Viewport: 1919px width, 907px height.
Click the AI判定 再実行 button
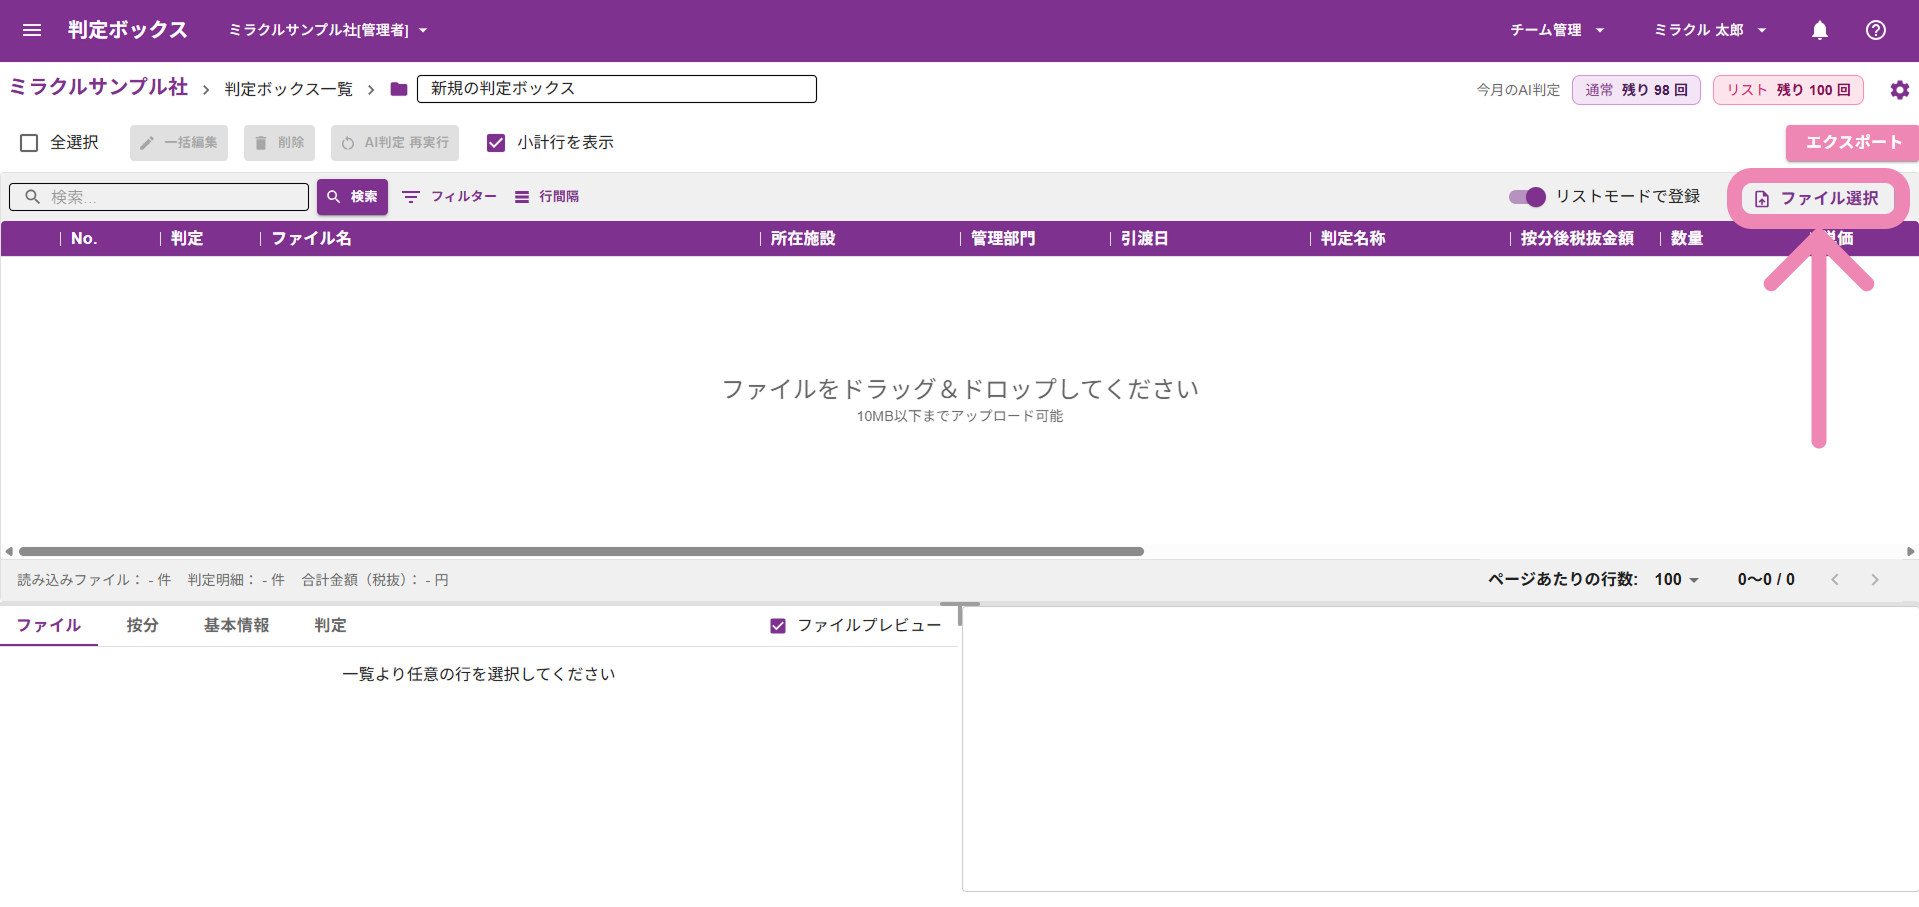pyautogui.click(x=395, y=143)
